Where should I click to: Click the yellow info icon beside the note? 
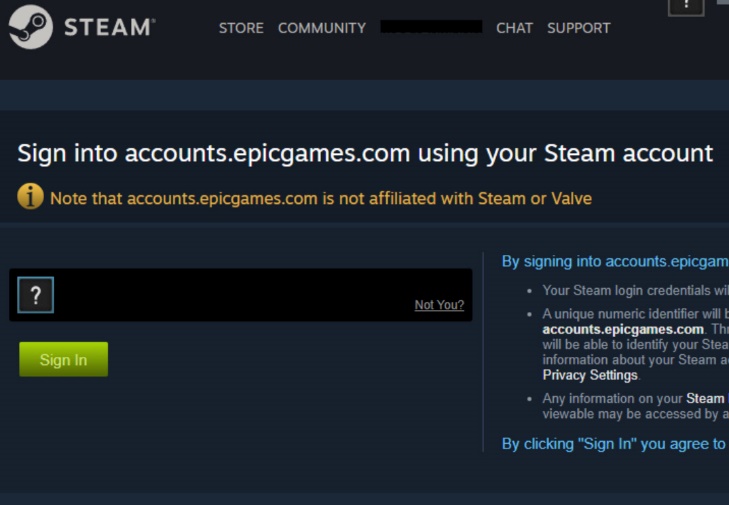point(30,197)
